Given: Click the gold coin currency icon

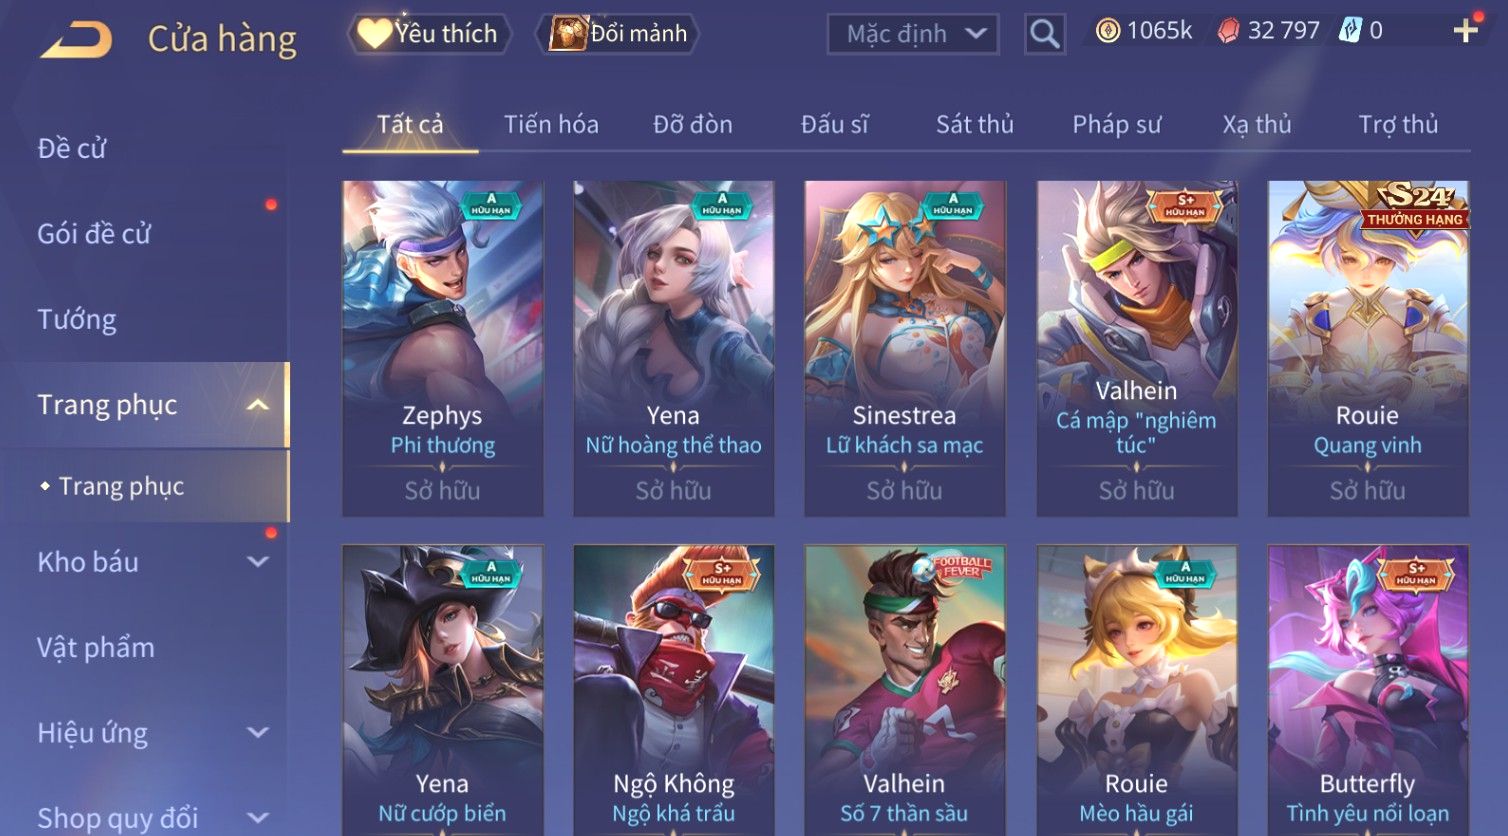Looking at the screenshot, I should click(x=1108, y=31).
